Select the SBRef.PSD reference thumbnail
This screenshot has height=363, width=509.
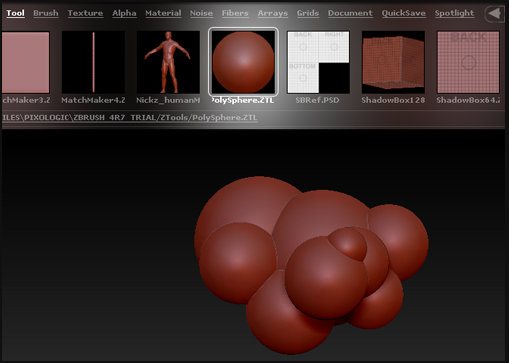318,62
